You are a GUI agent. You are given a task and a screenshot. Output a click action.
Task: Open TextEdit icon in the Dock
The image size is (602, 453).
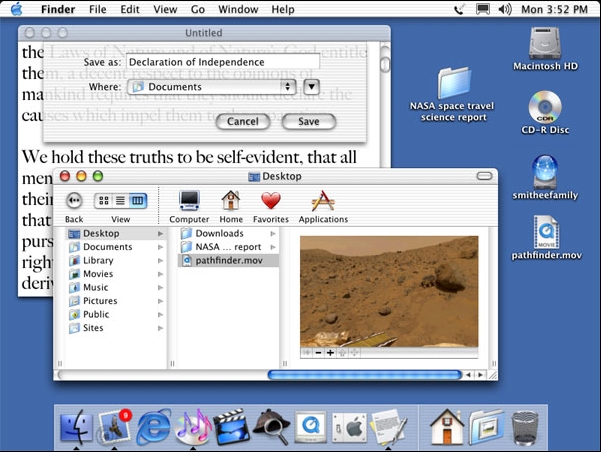click(388, 427)
